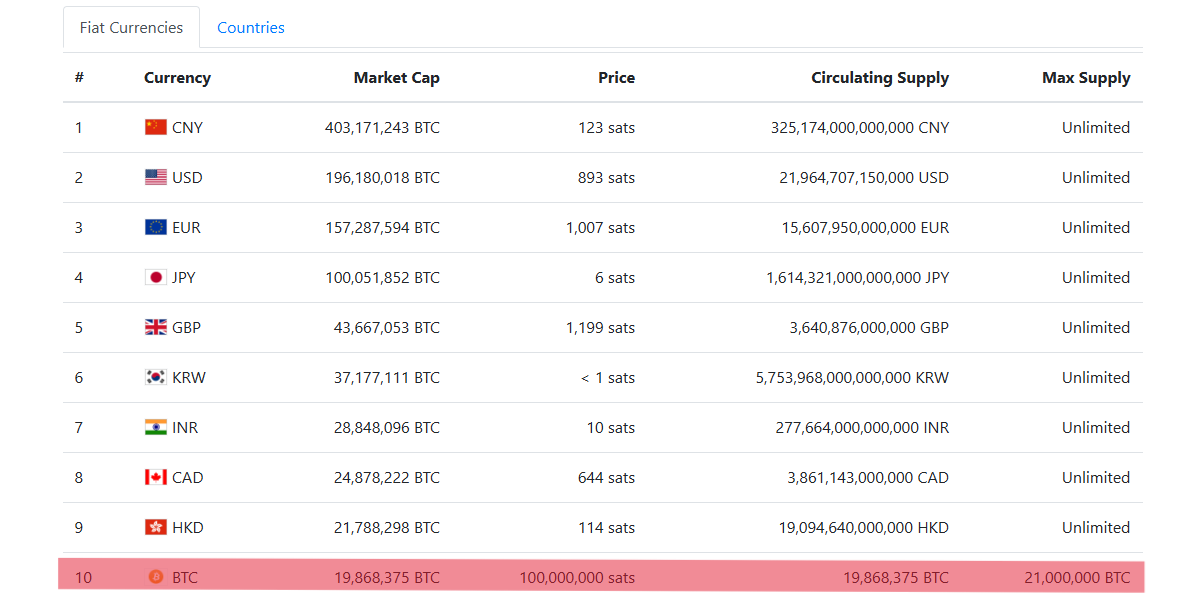
Task: Click the # rank column header
Action: tap(79, 78)
